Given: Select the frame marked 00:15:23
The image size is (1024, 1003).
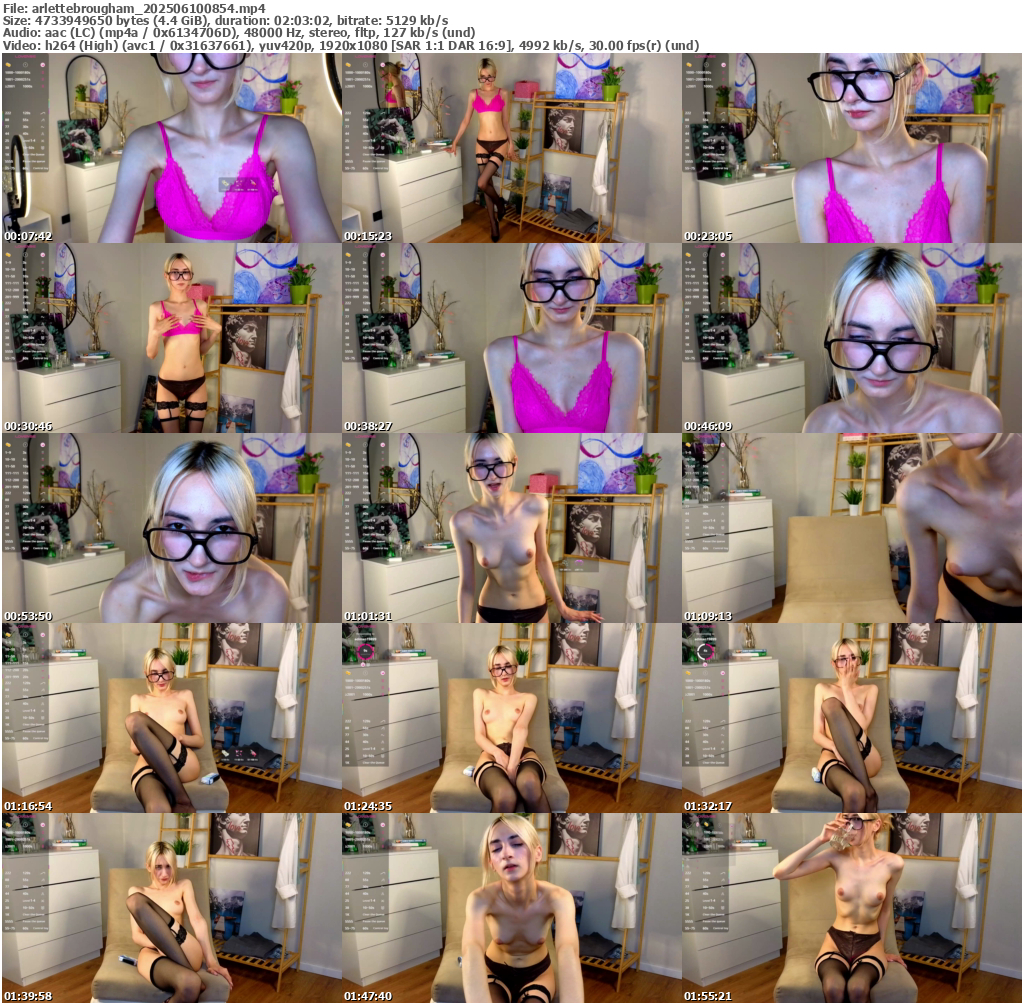Looking at the screenshot, I should [511, 148].
